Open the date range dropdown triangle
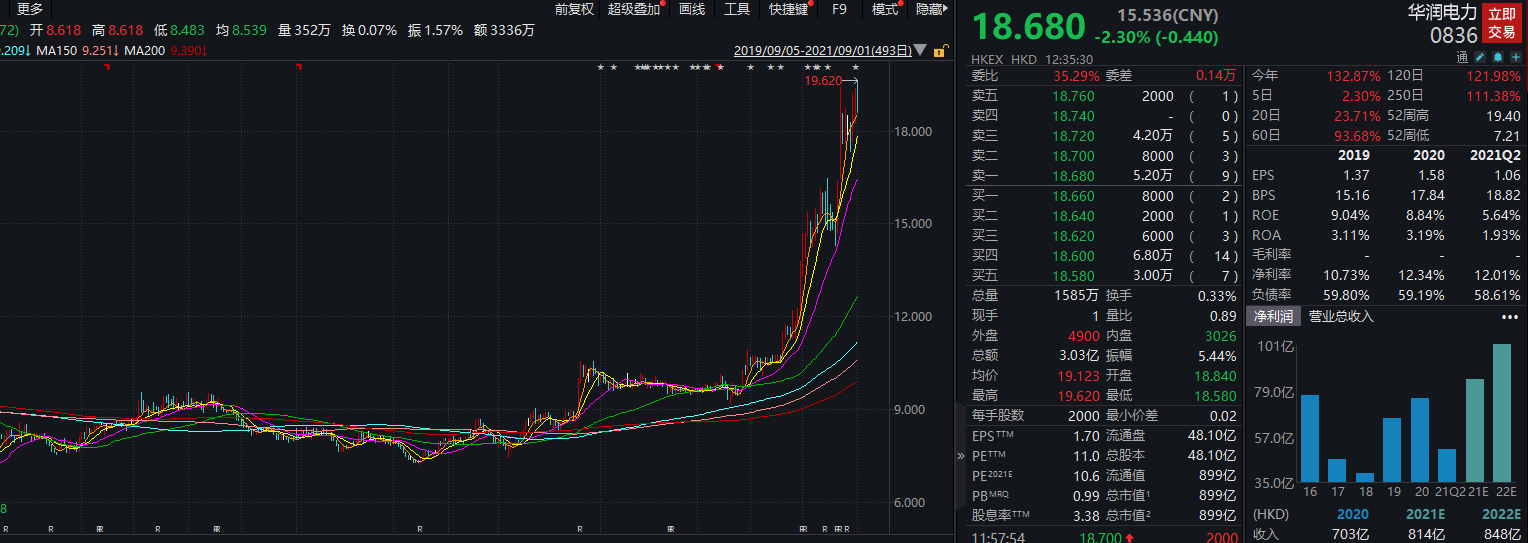Viewport: 1528px width, 543px height. tap(920, 50)
